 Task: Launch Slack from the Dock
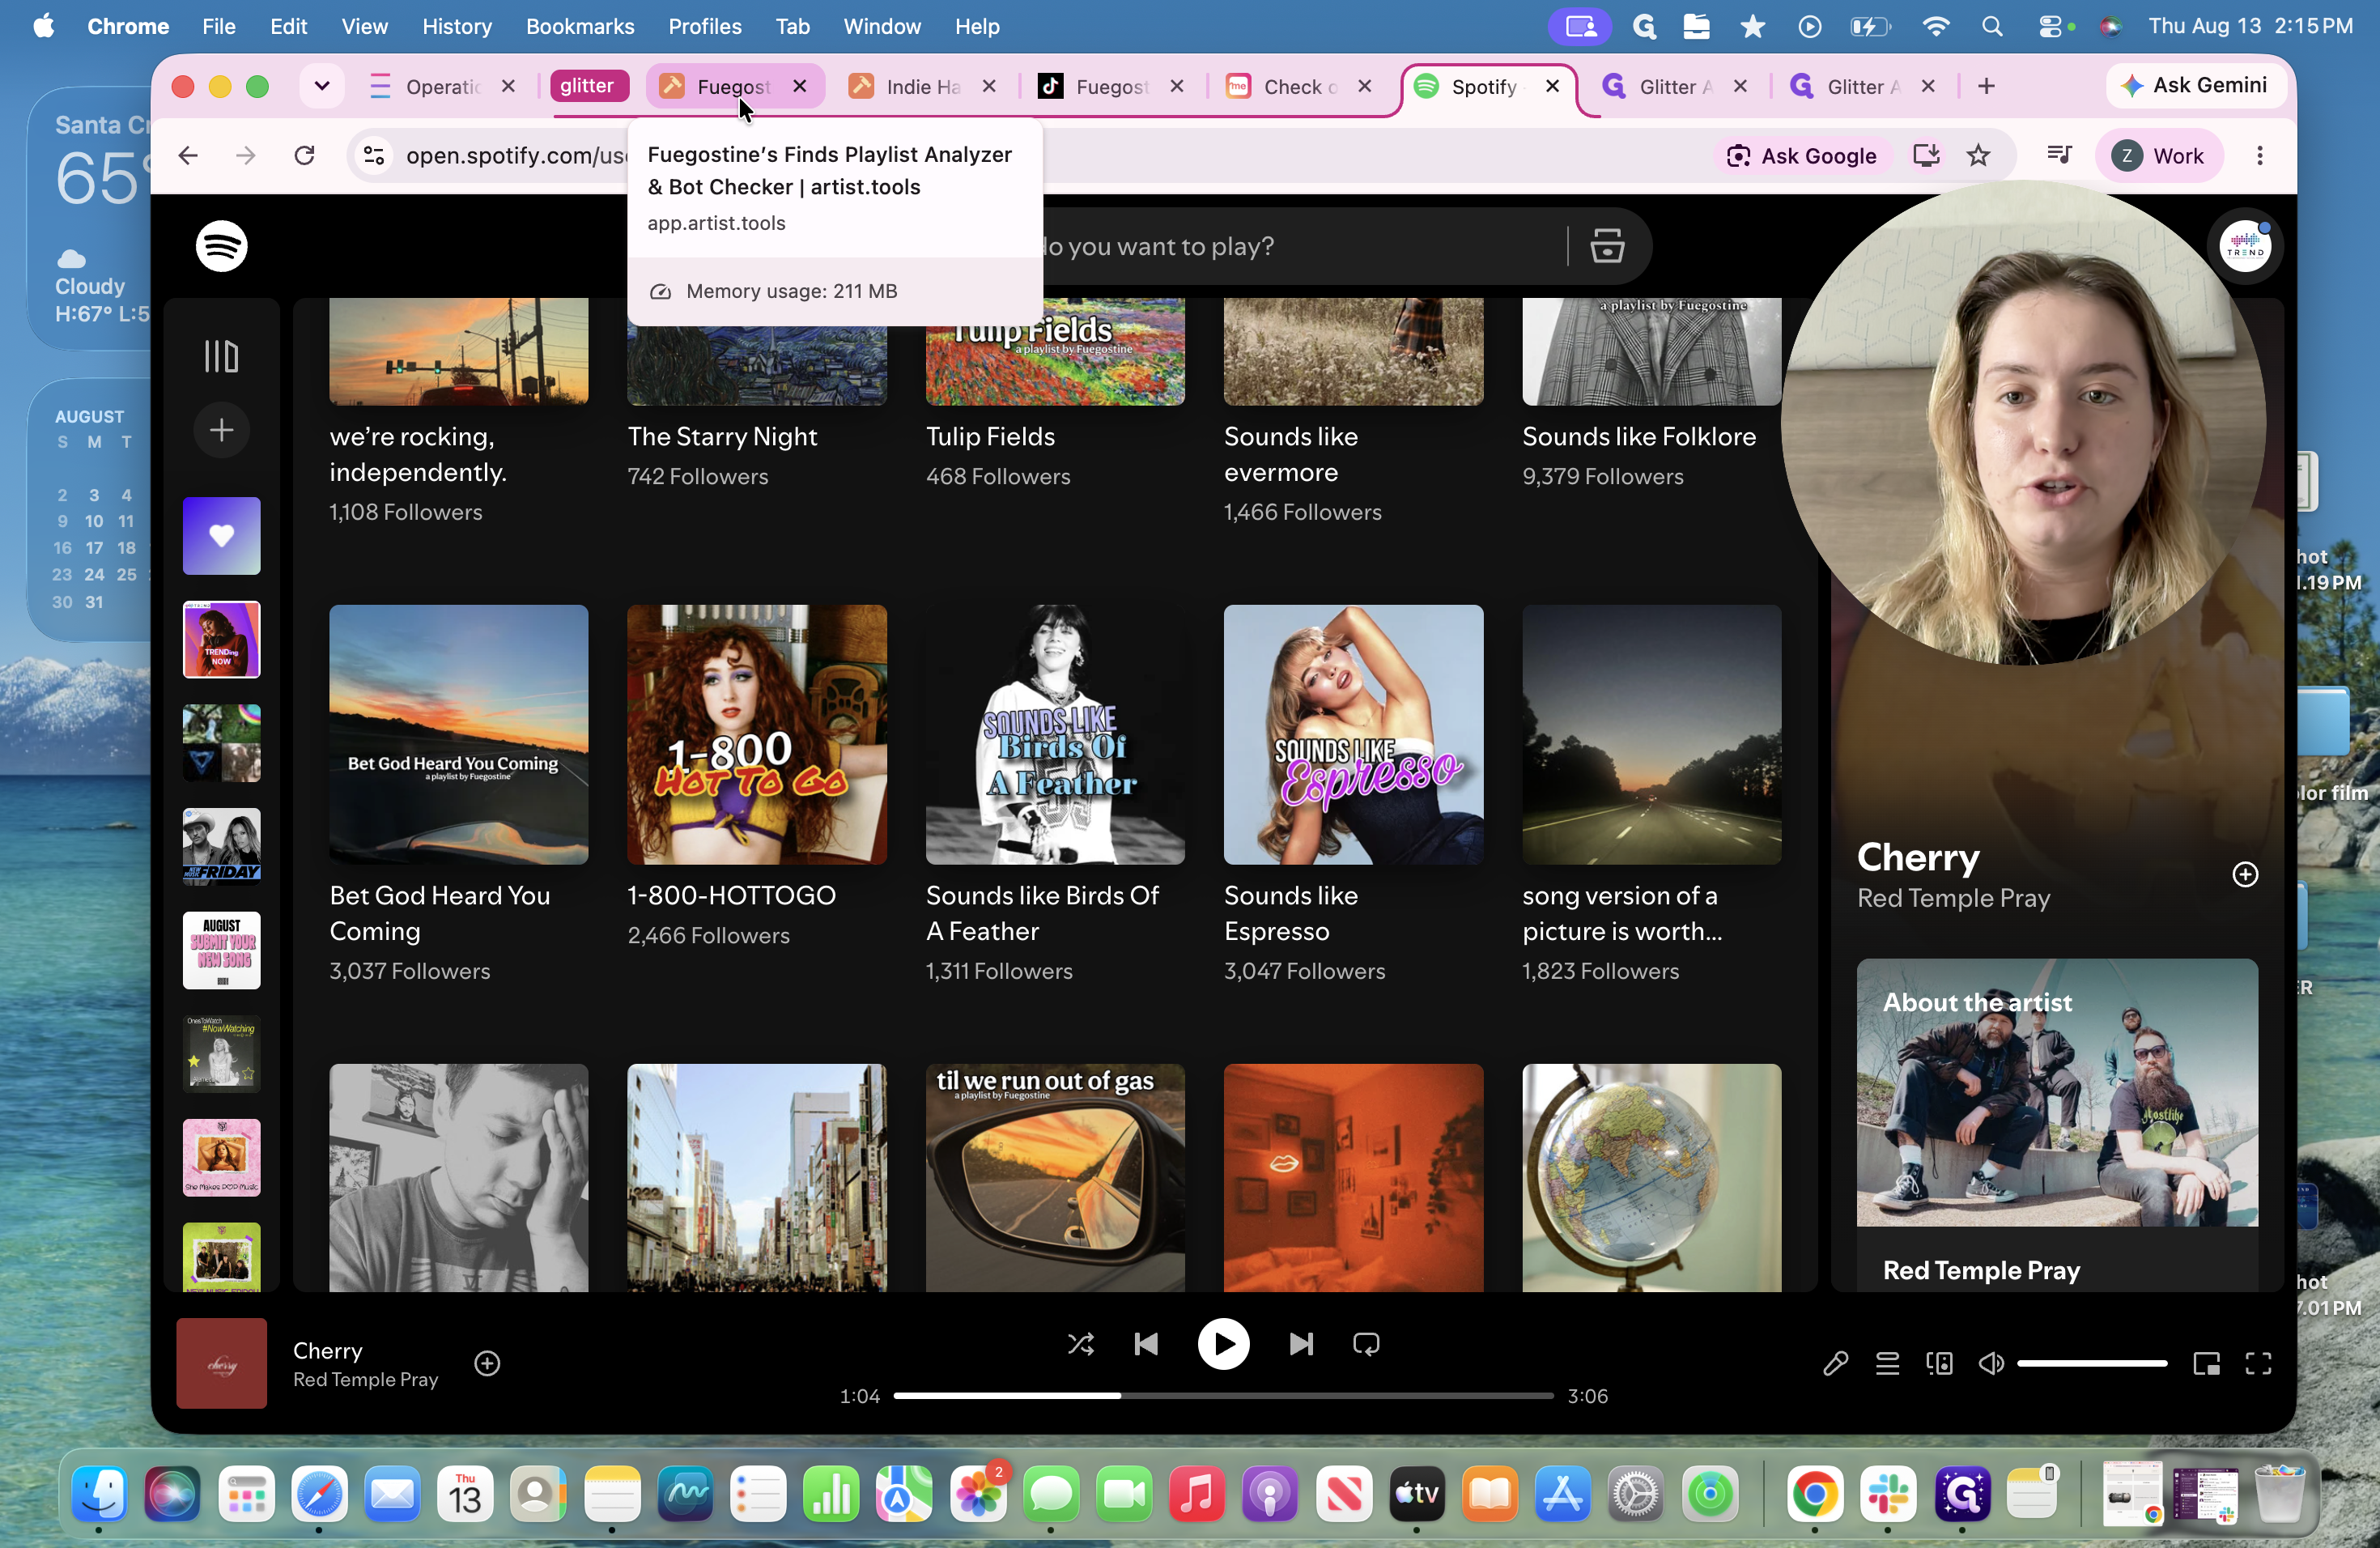click(1888, 1494)
